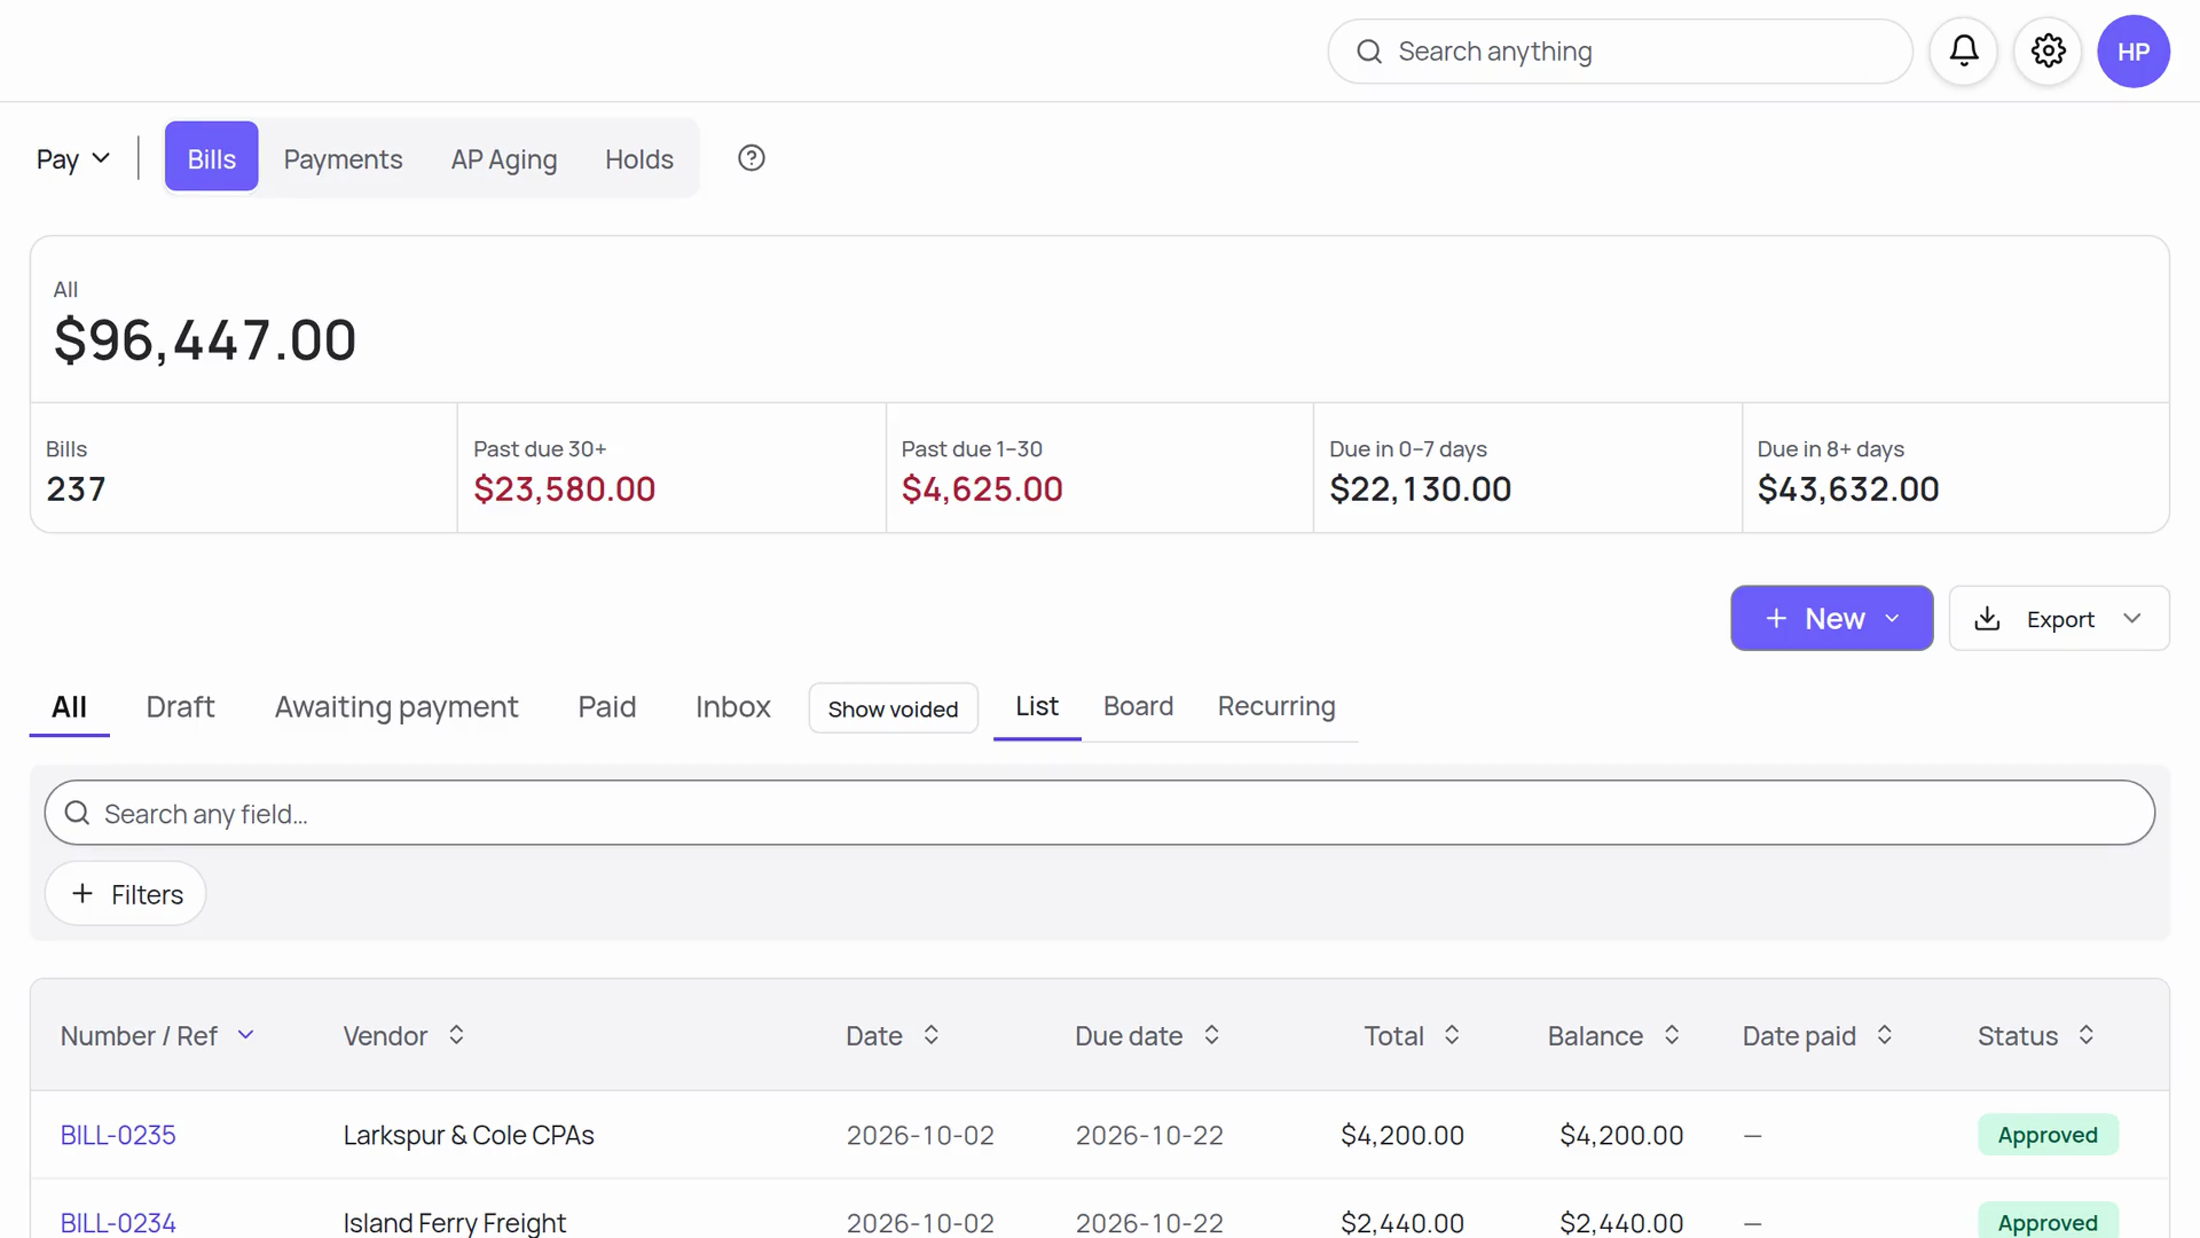The height and width of the screenshot is (1238, 2200).
Task: Focus the Search any field input
Action: pos(1099,813)
